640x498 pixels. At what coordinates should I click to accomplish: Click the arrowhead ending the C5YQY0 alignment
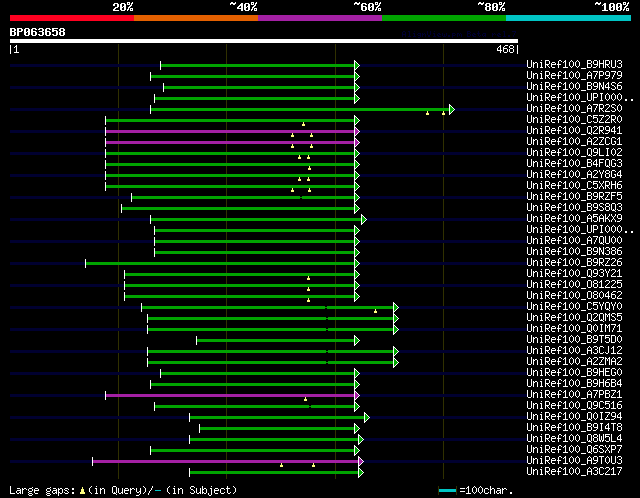click(x=396, y=307)
